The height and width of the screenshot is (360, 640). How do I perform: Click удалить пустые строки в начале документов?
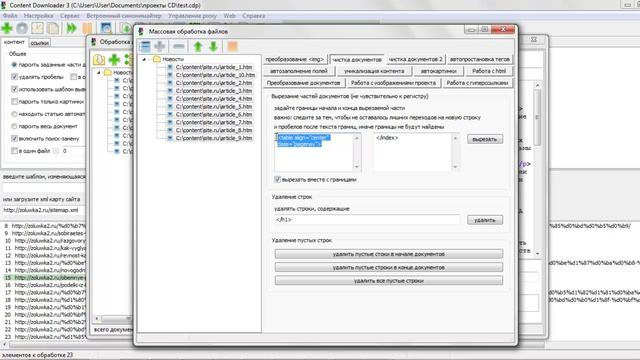389,254
